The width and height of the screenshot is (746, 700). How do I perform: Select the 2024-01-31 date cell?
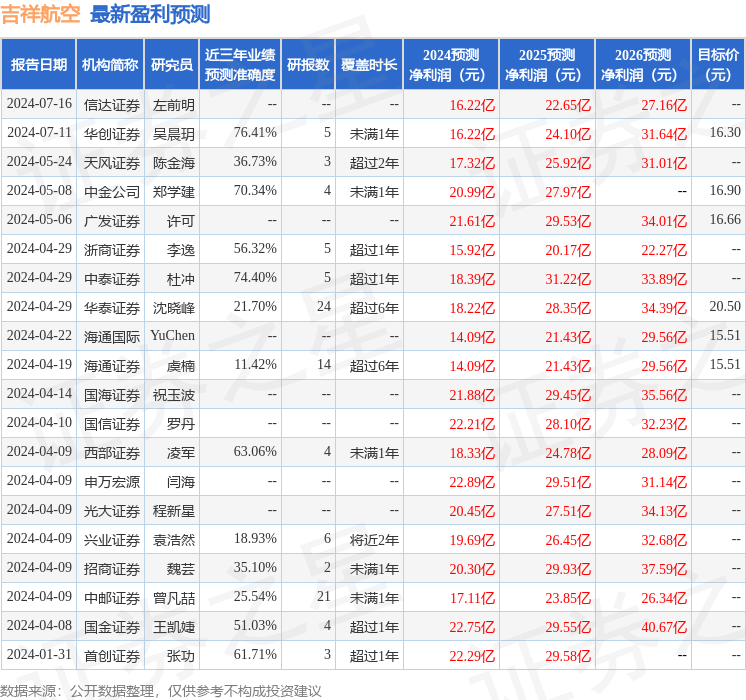(39, 655)
